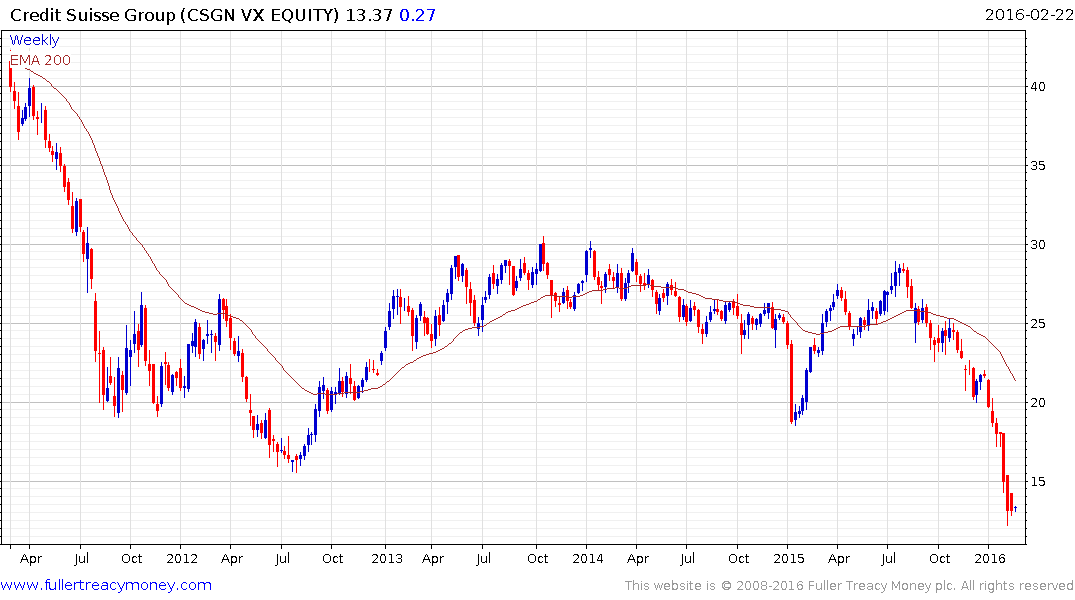Select the x-axis label 2013
The image size is (1075, 600).
[387, 559]
